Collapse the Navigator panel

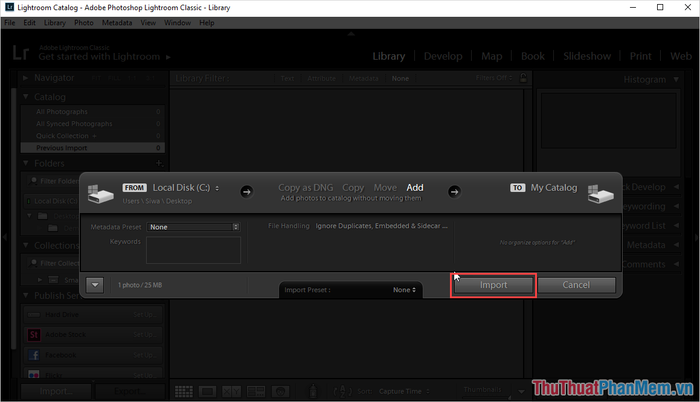25,78
